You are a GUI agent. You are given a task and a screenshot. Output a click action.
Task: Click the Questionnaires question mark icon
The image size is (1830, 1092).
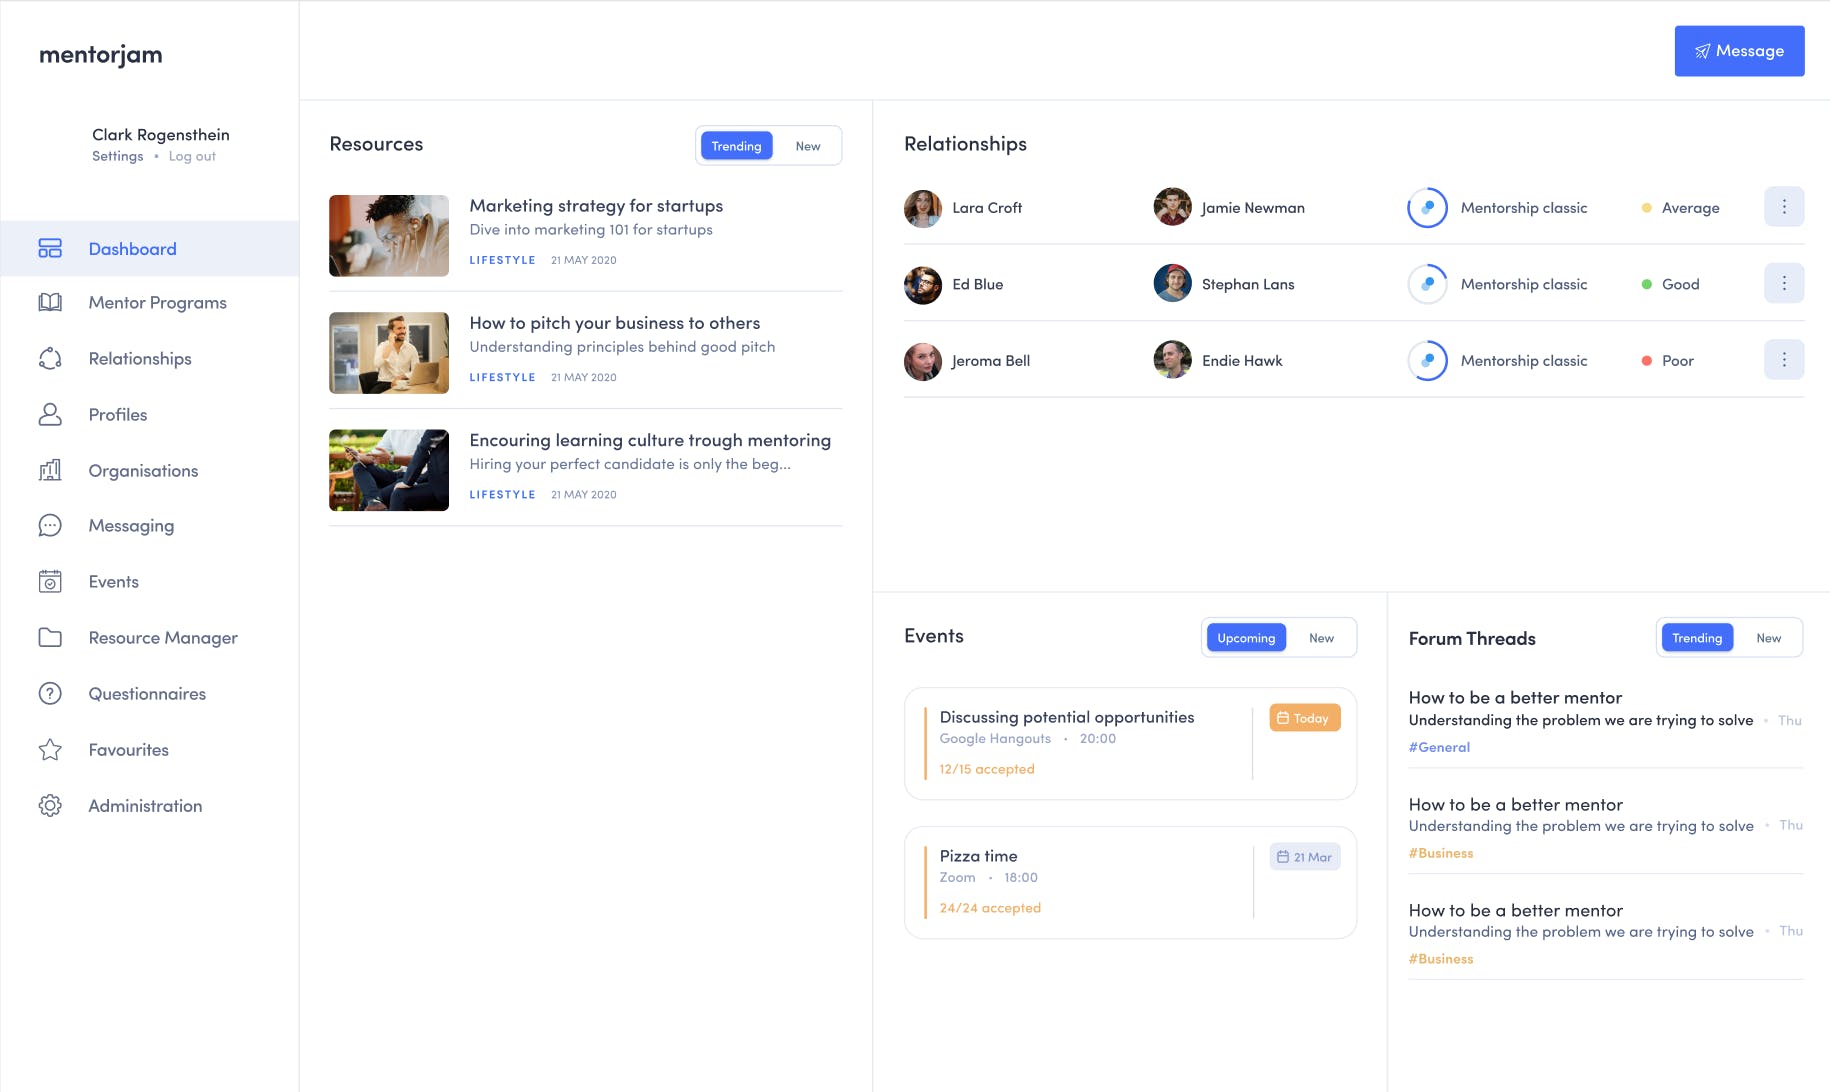(50, 693)
